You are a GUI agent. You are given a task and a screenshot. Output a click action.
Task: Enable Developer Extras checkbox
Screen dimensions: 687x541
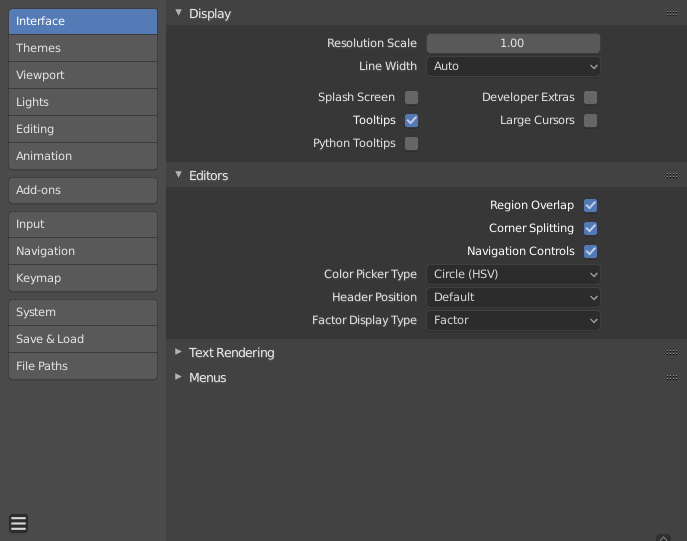(590, 97)
